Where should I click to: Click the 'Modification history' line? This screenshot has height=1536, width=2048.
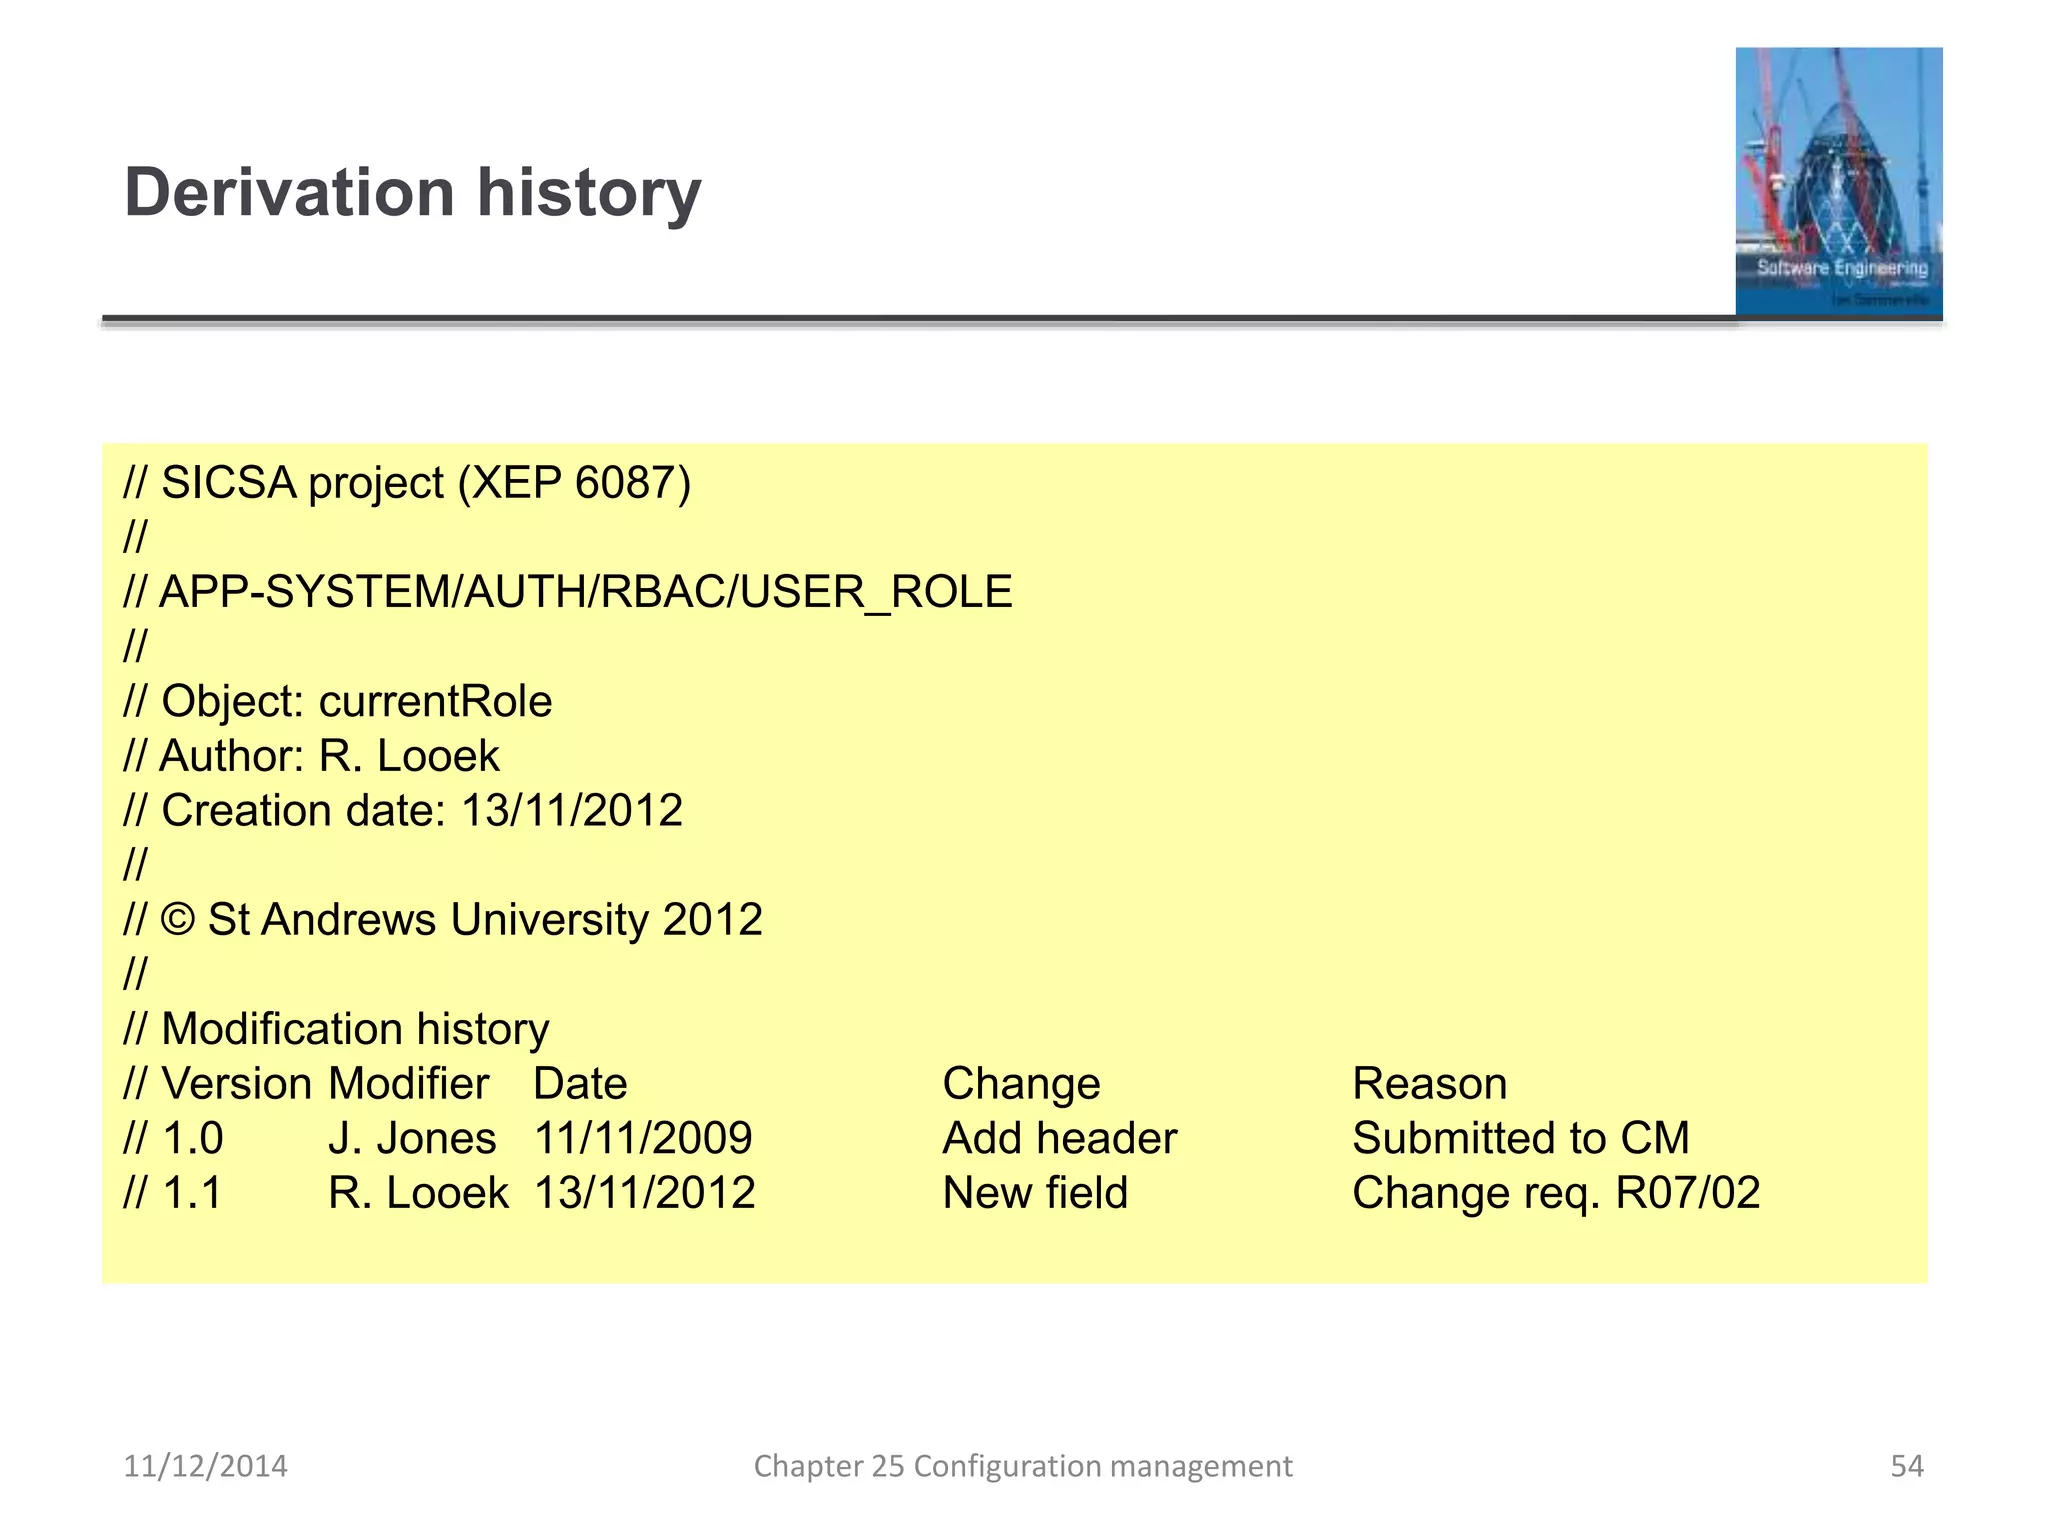pyautogui.click(x=355, y=1030)
